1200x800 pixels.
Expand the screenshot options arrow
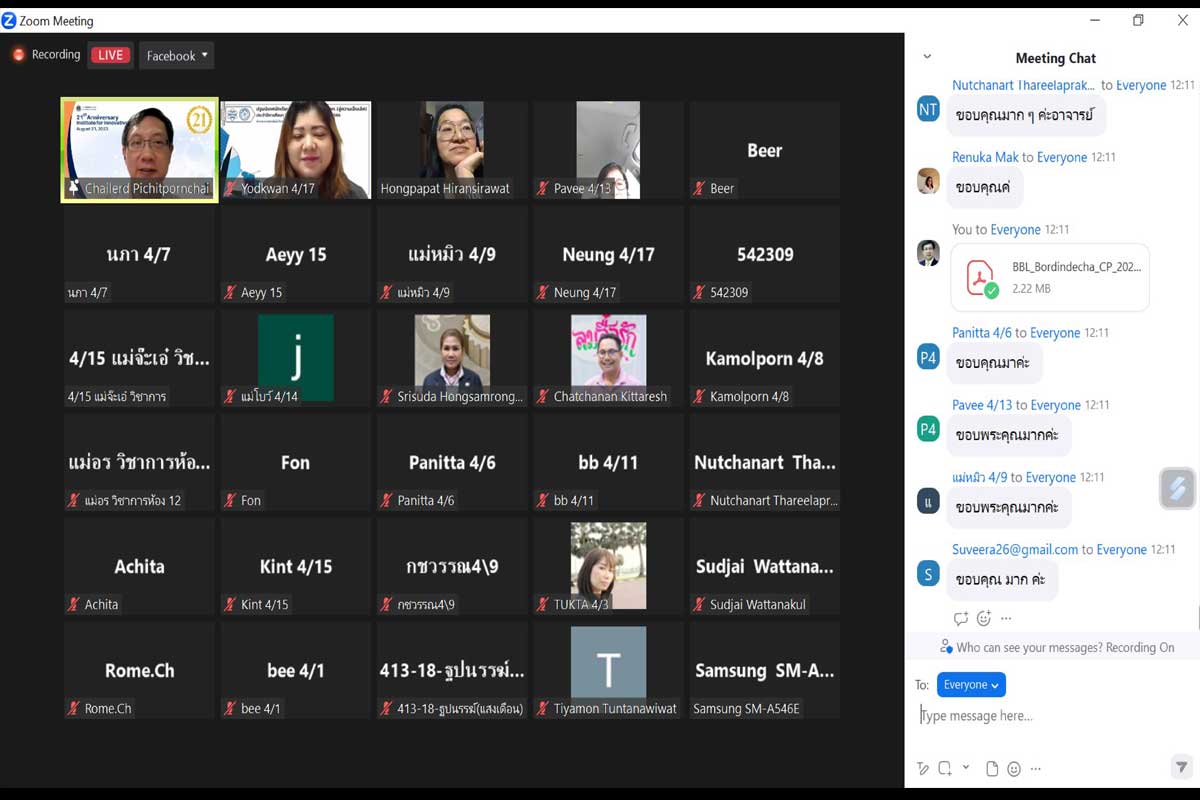pos(966,767)
